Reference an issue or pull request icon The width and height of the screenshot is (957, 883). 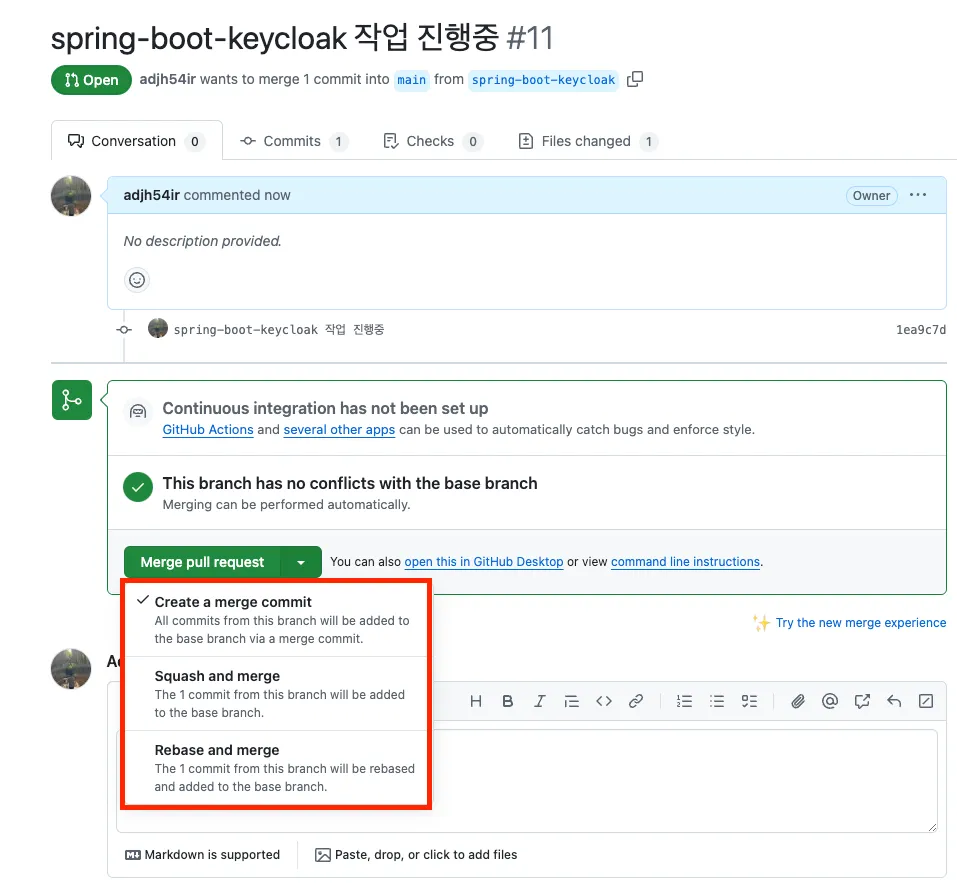(862, 701)
